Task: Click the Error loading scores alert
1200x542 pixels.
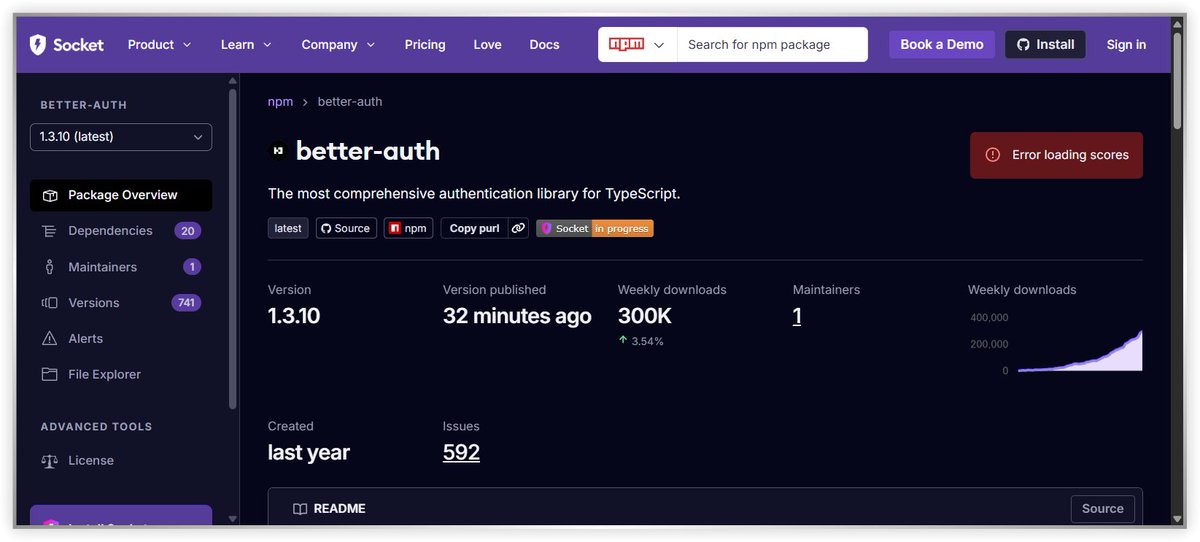Action: (x=1056, y=155)
